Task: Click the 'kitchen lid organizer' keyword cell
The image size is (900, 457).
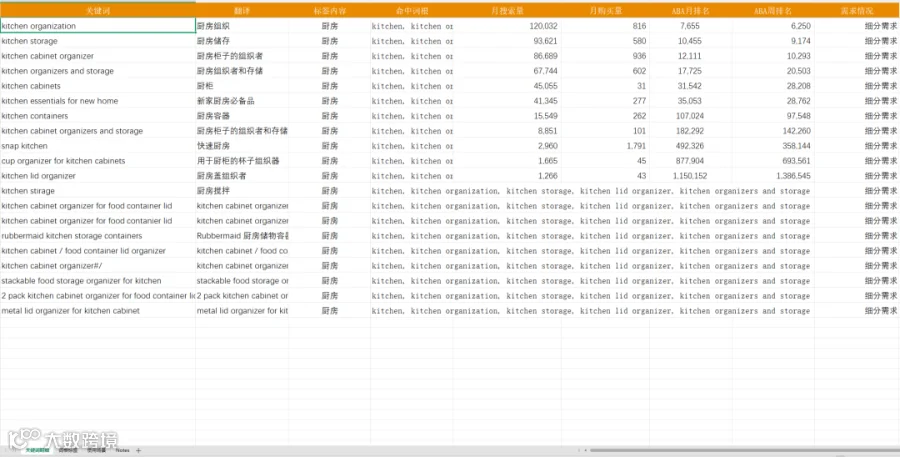Action: click(98, 176)
